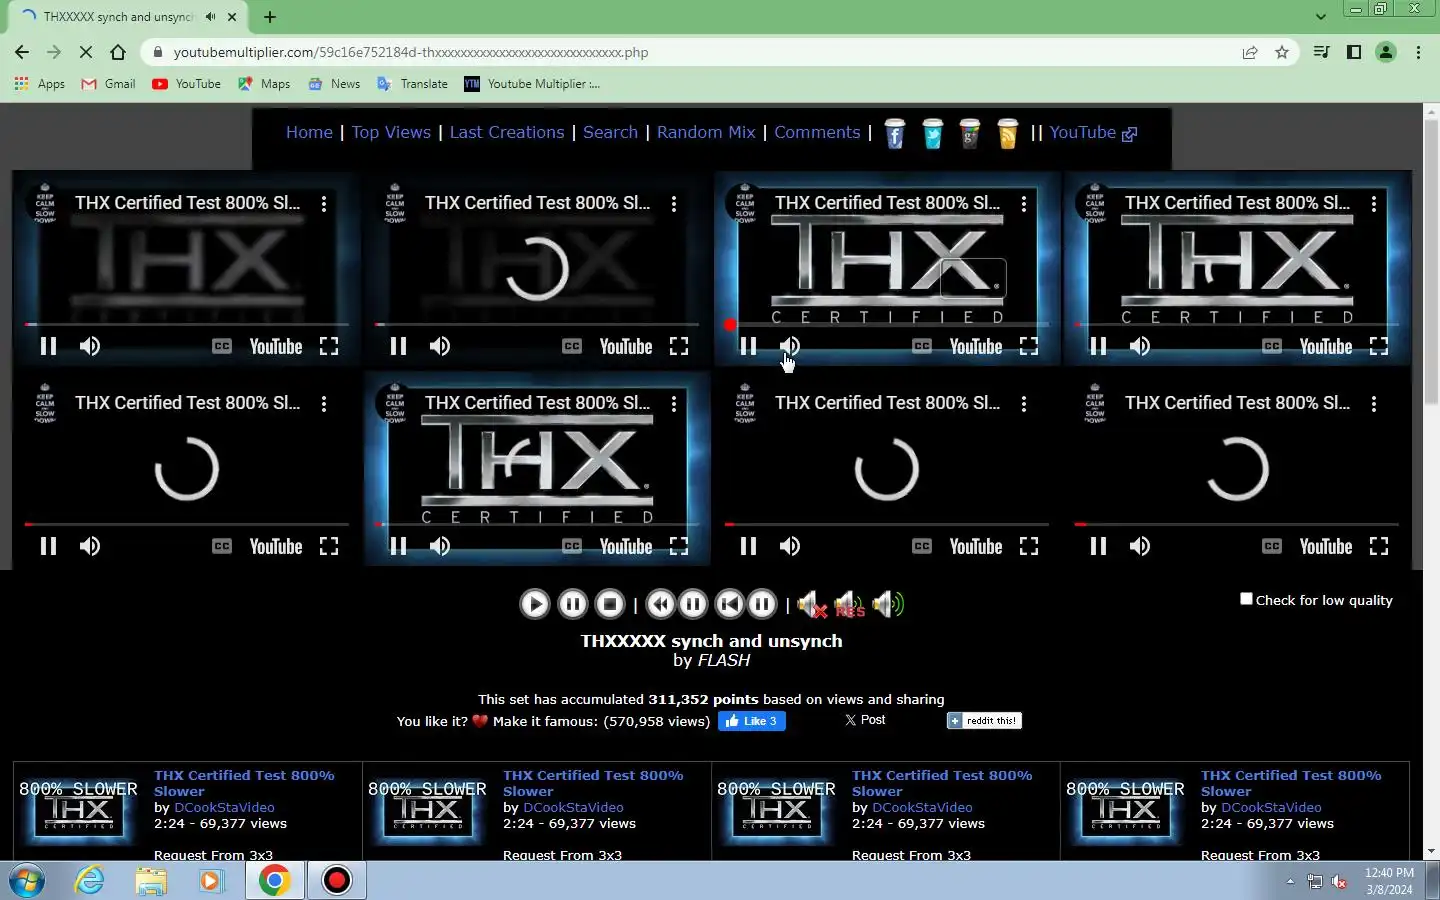
Task: Click the X Post share button
Action: [x=865, y=720]
